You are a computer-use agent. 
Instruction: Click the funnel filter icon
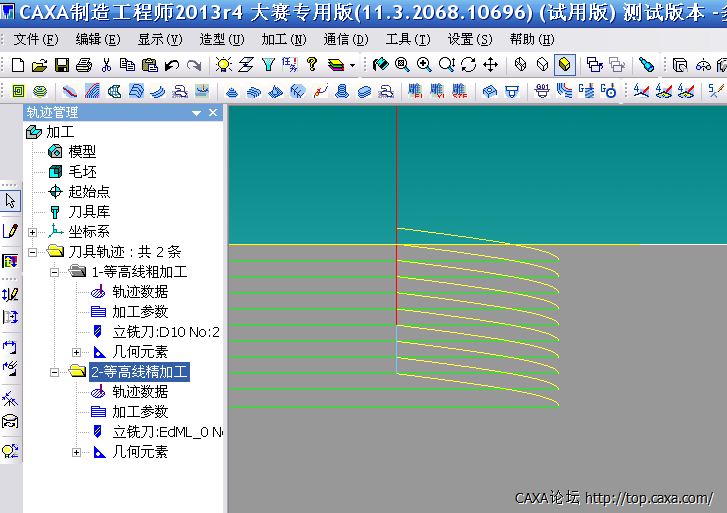(x=268, y=64)
